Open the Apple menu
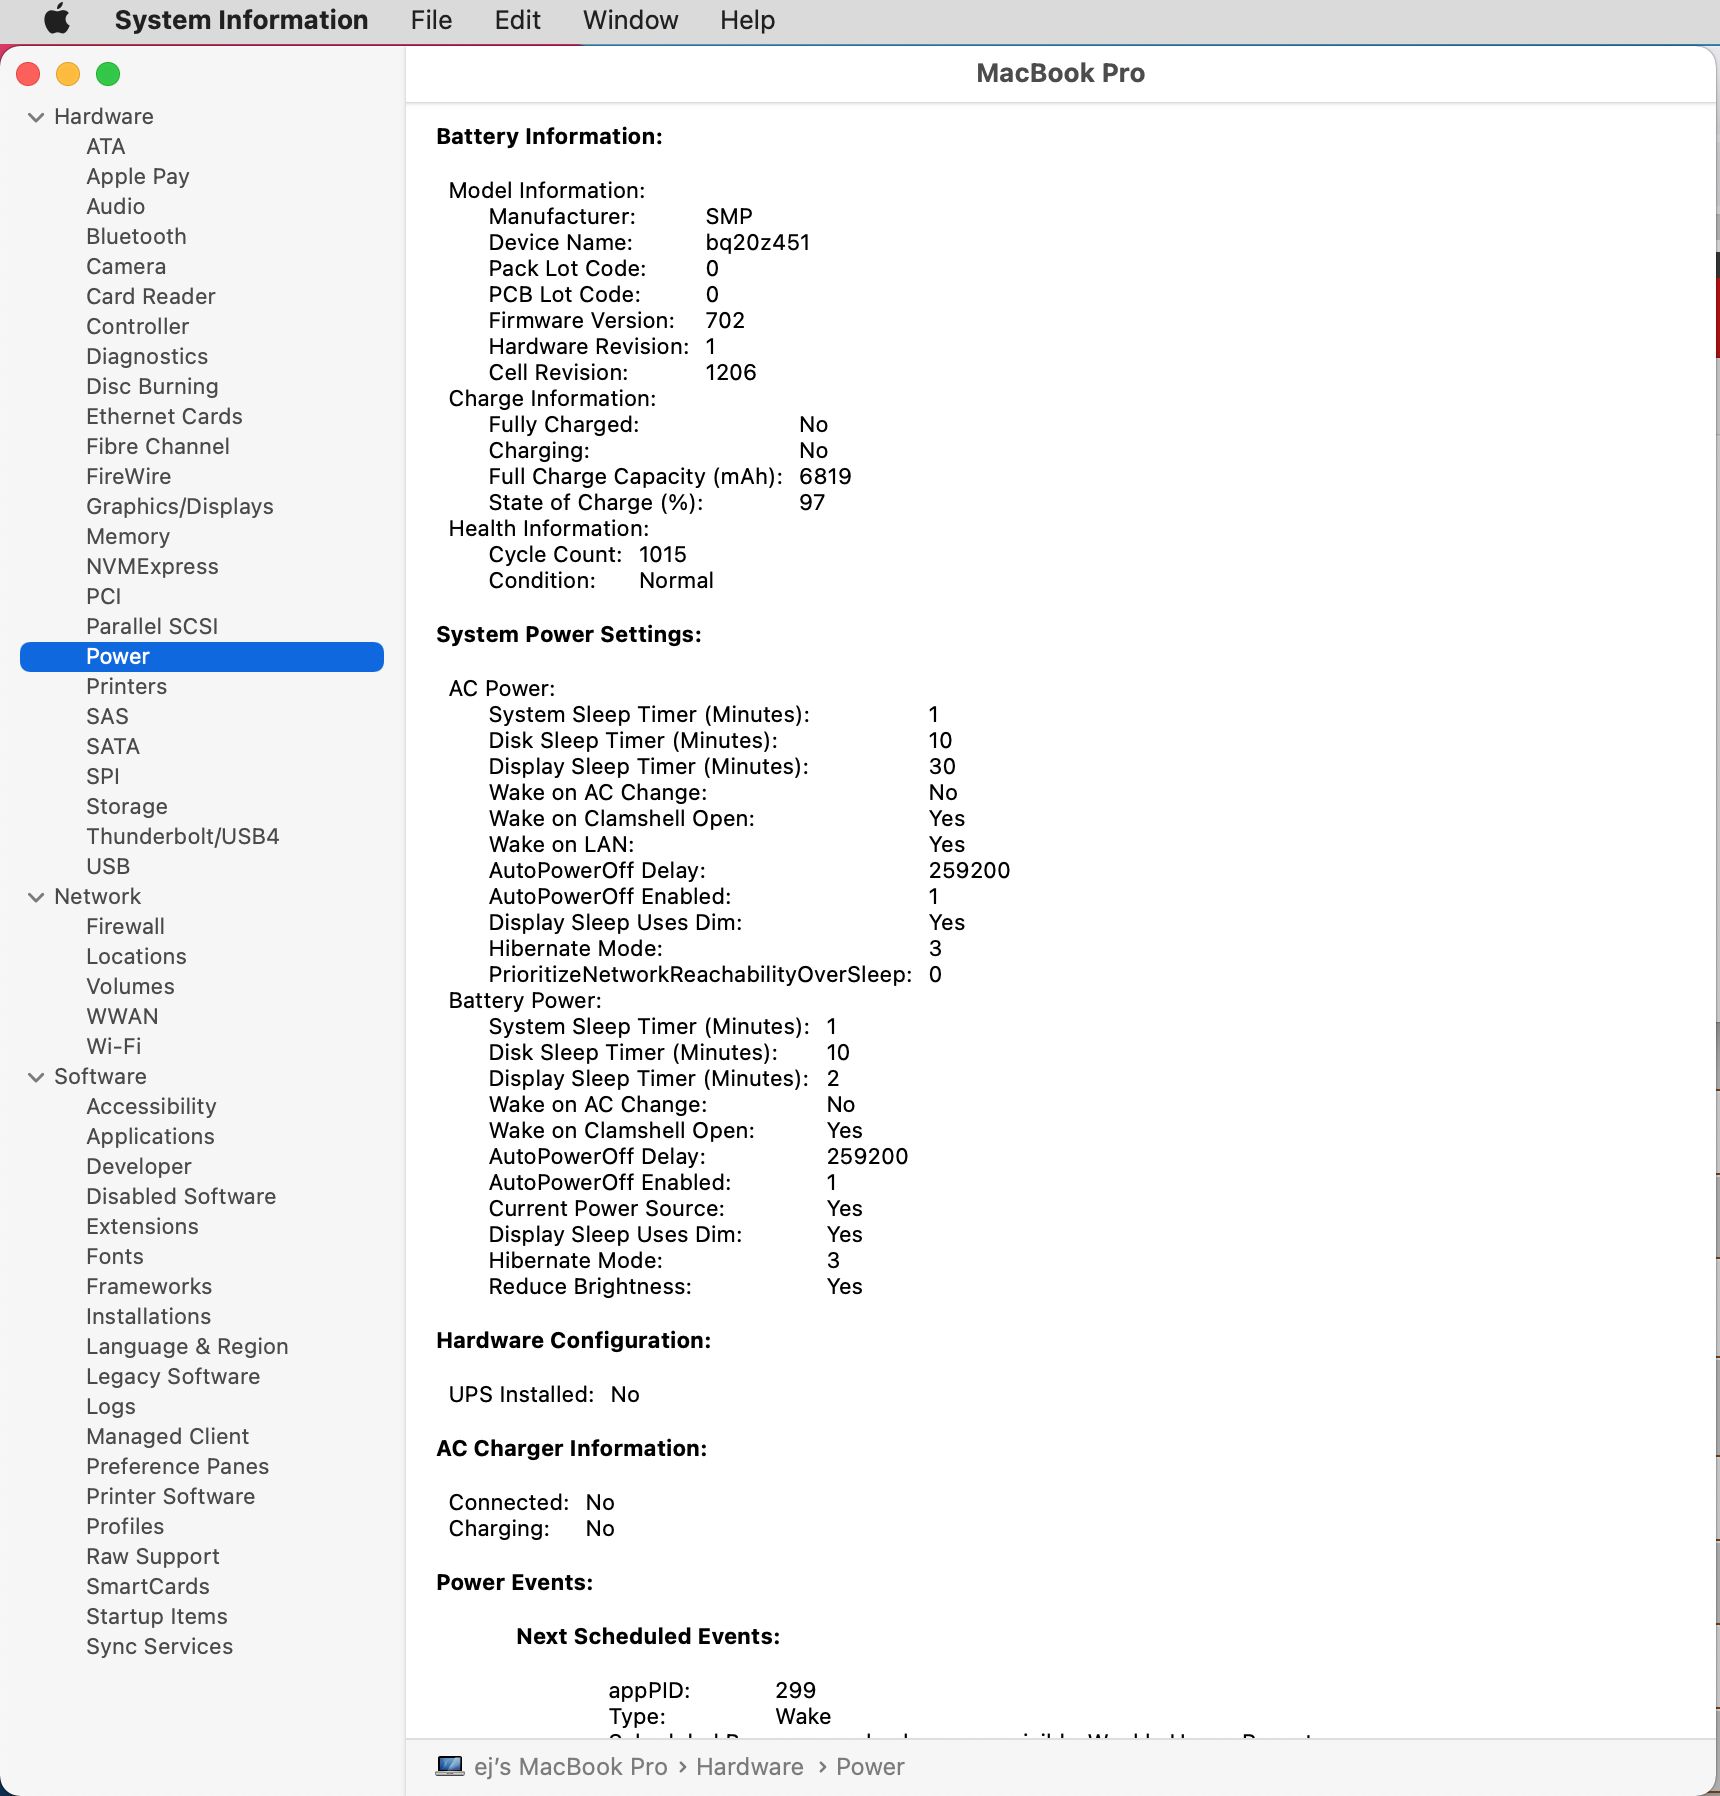This screenshot has height=1796, width=1720. point(57,20)
